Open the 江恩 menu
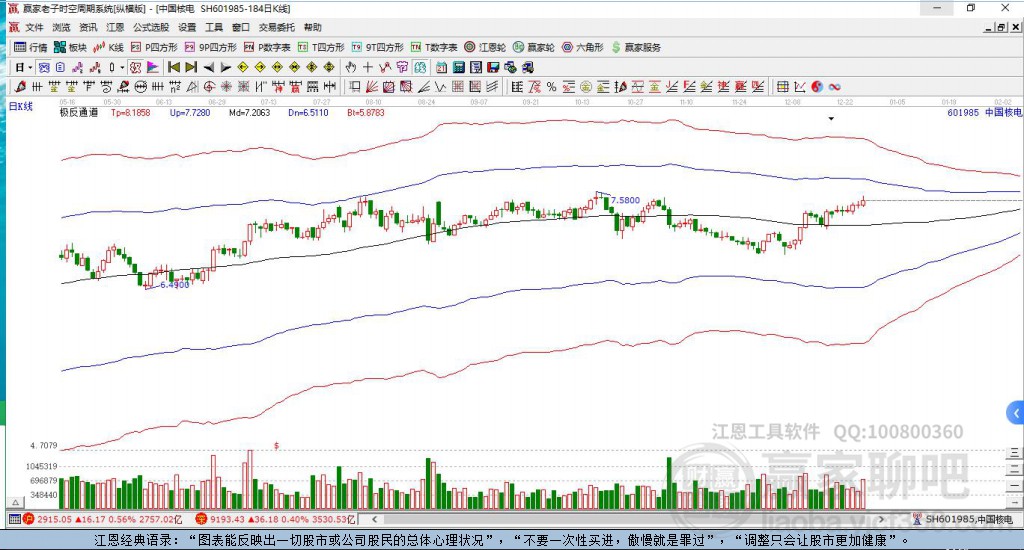This screenshot has width=1024, height=550. pos(115,27)
